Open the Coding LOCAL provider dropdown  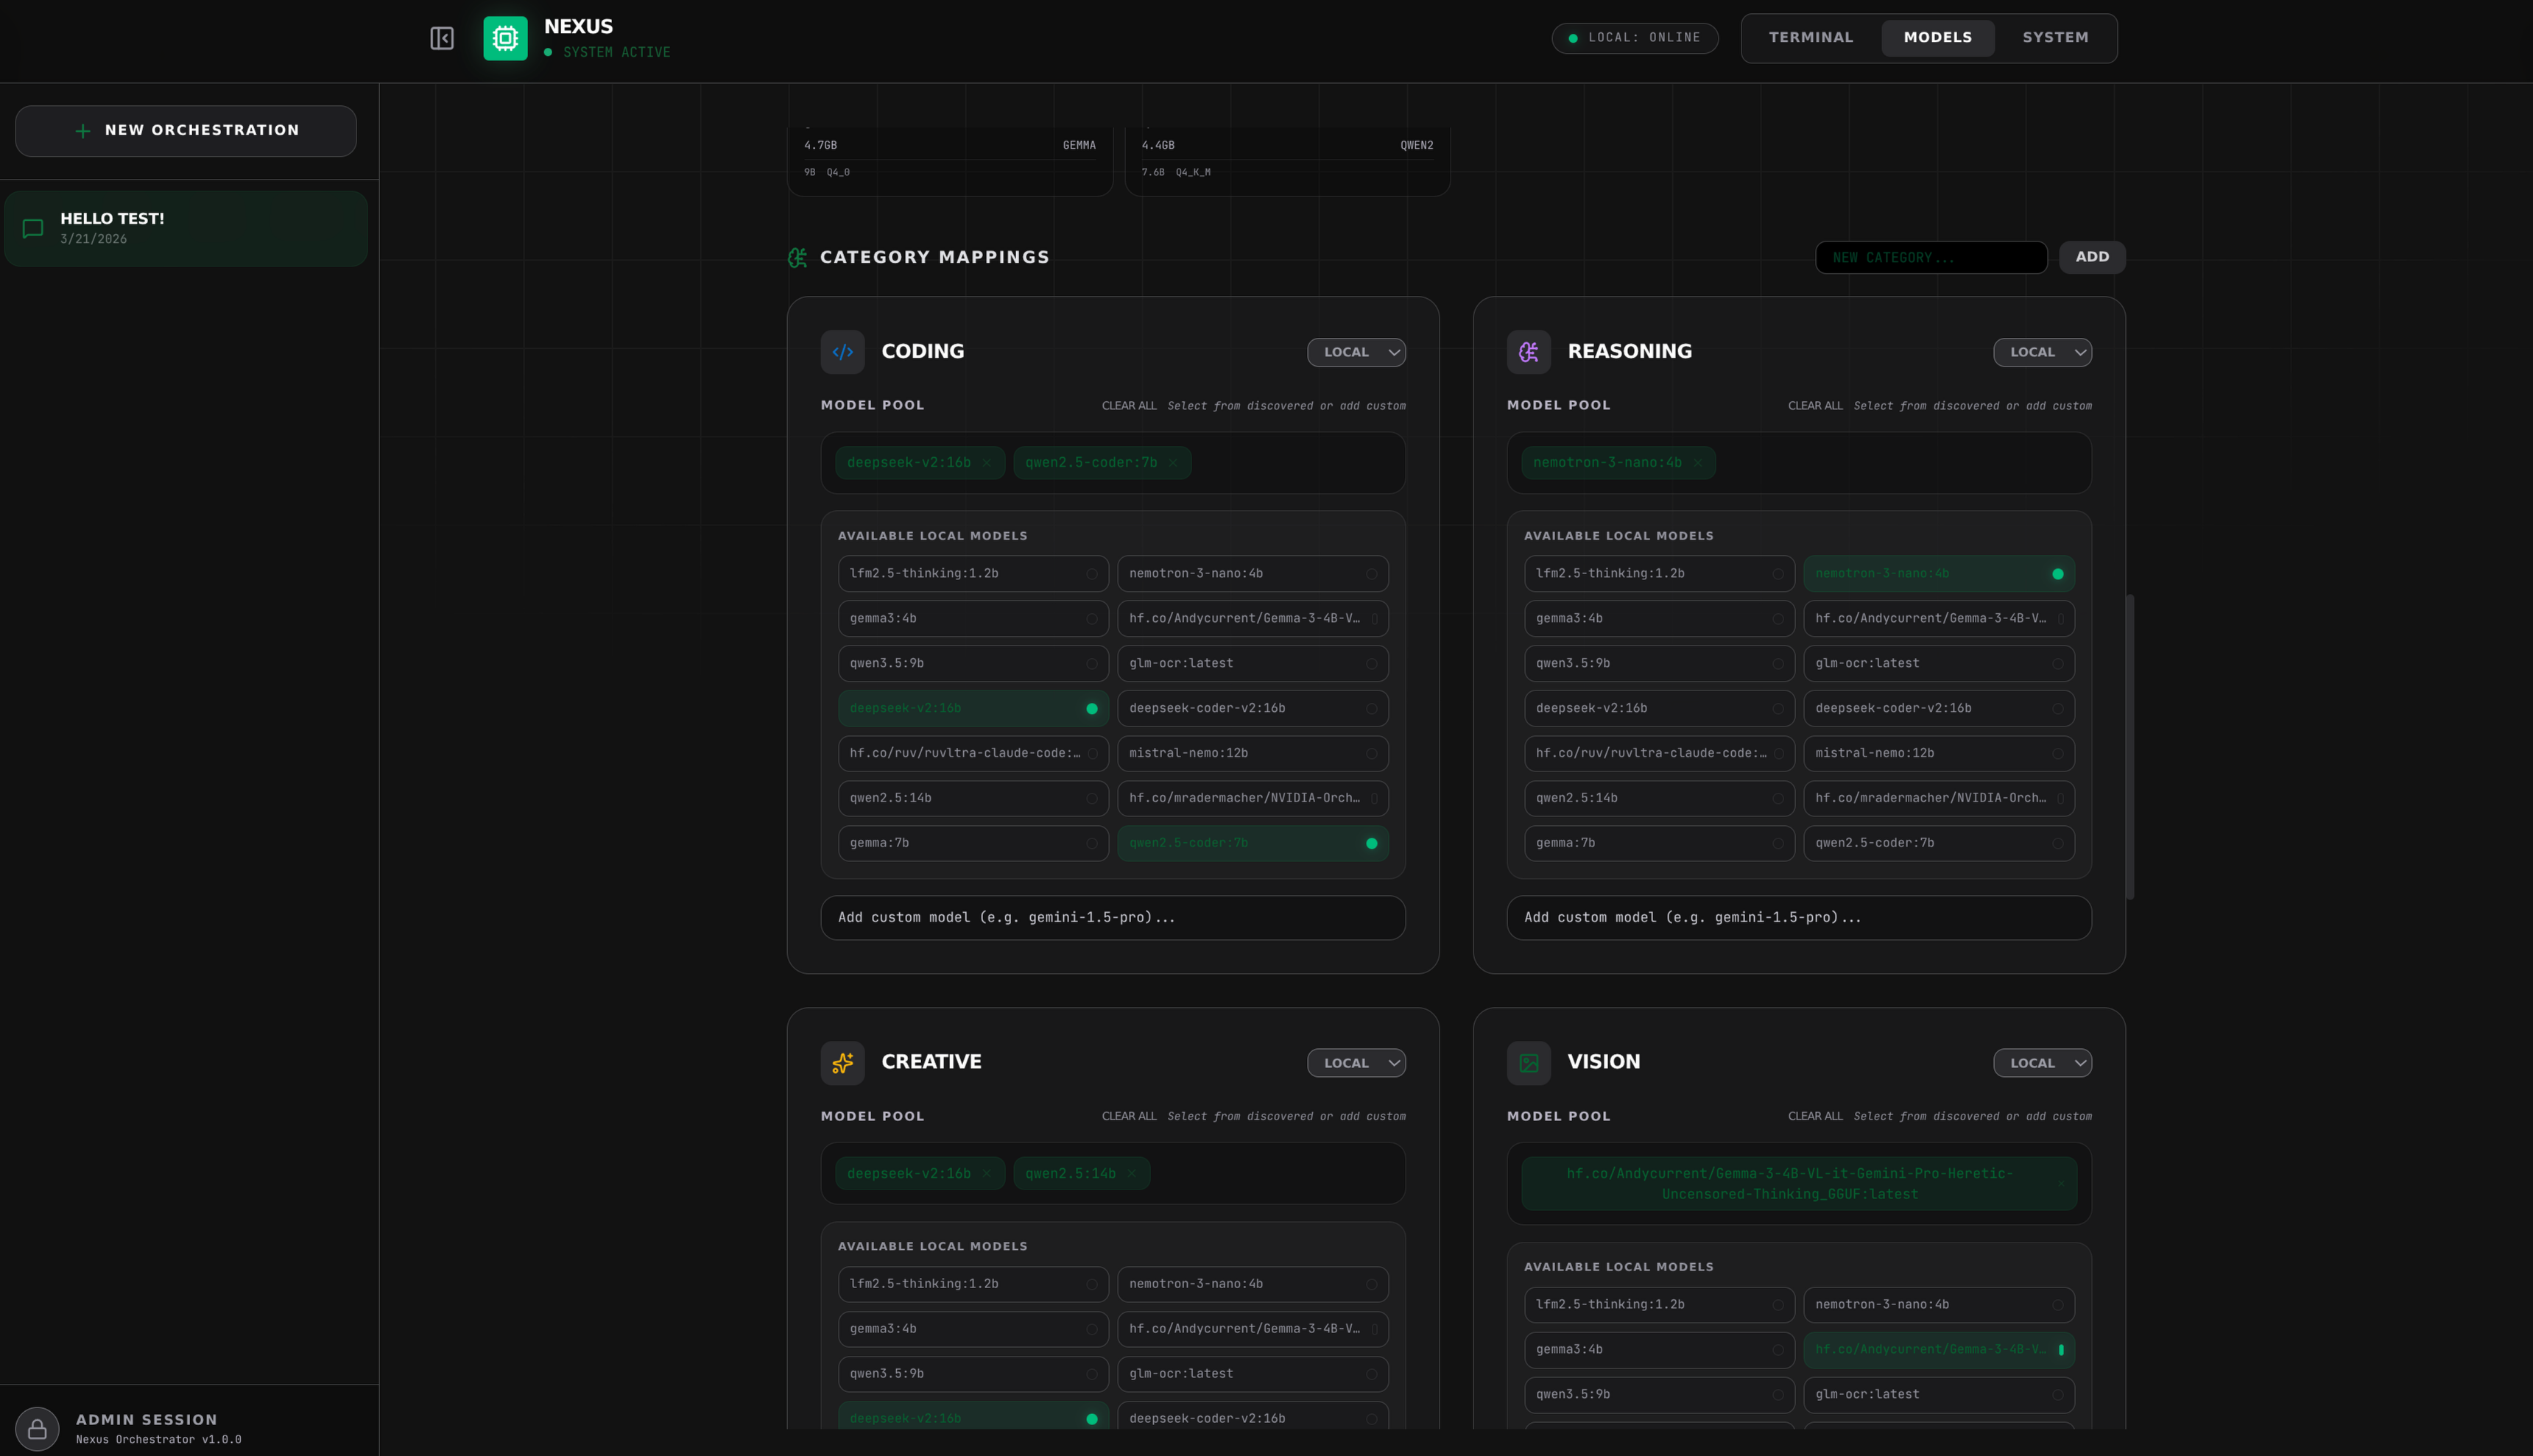1356,352
